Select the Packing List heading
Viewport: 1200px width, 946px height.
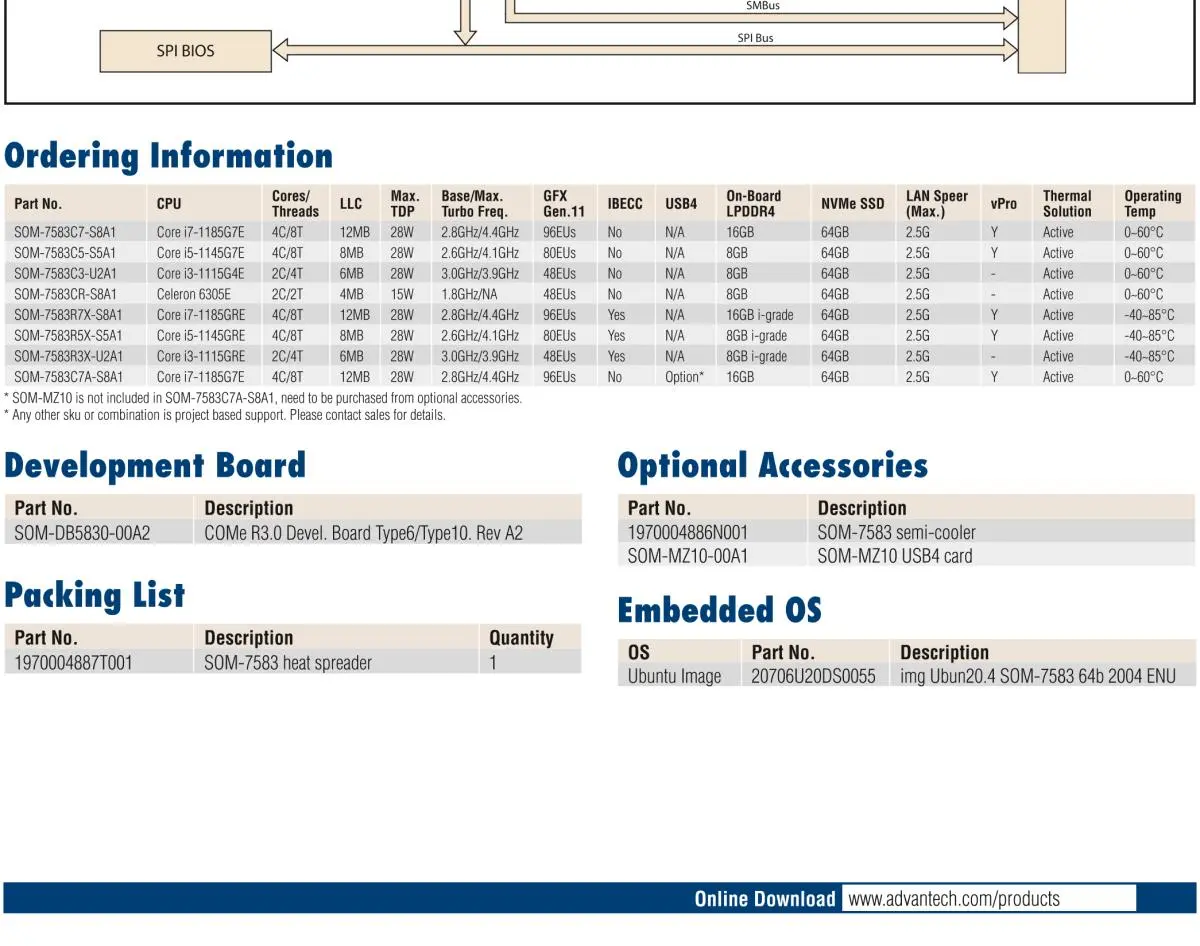click(95, 596)
